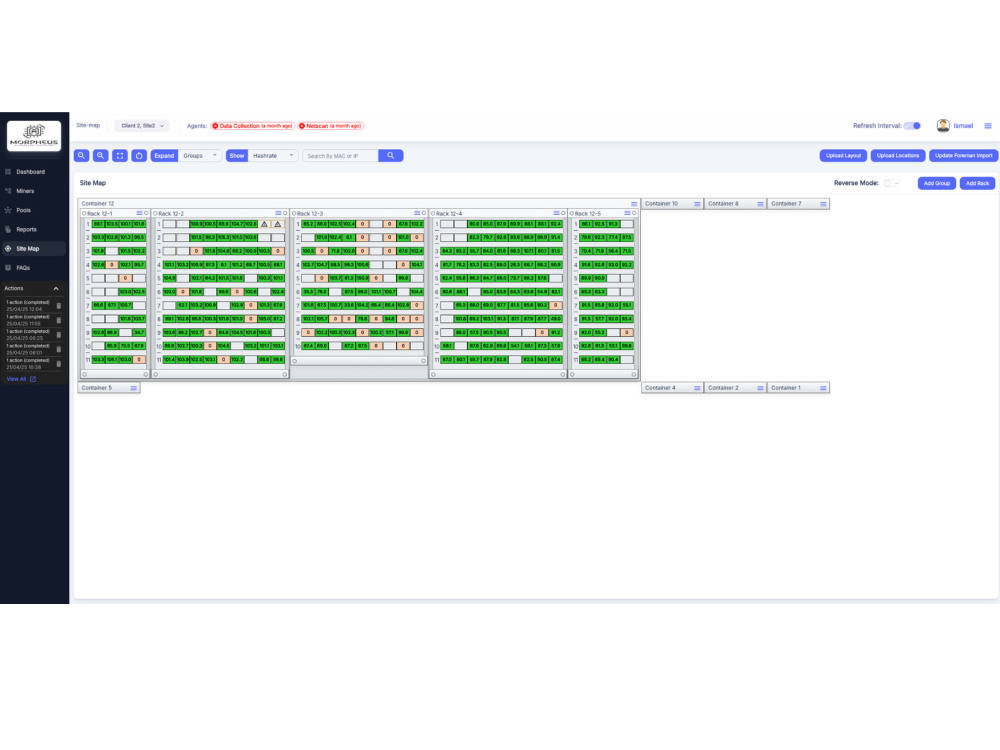Open the Container 10 menu icon
The height and width of the screenshot is (750, 1000).
click(697, 204)
